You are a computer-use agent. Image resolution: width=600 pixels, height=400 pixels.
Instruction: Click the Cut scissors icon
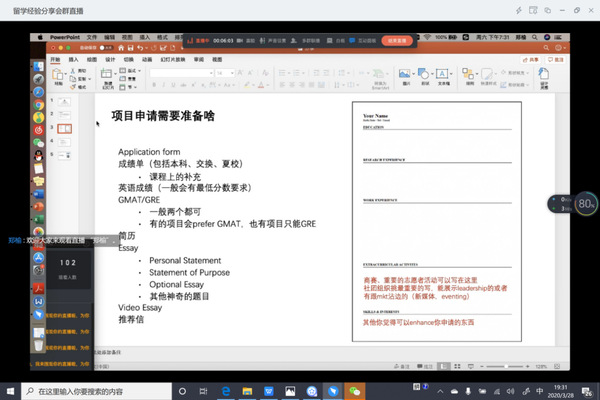[x=73, y=71]
